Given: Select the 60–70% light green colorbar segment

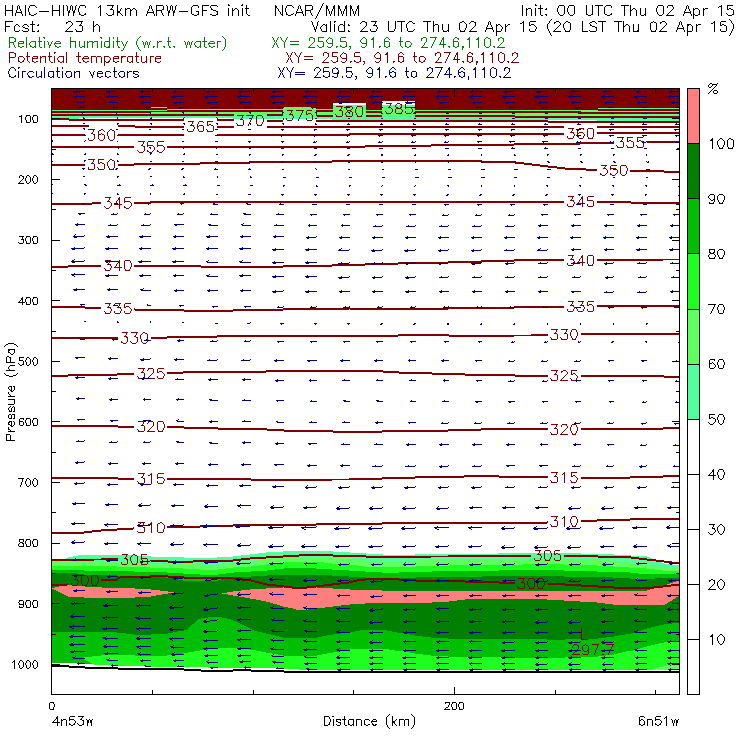Looking at the screenshot, I should tap(693, 336).
